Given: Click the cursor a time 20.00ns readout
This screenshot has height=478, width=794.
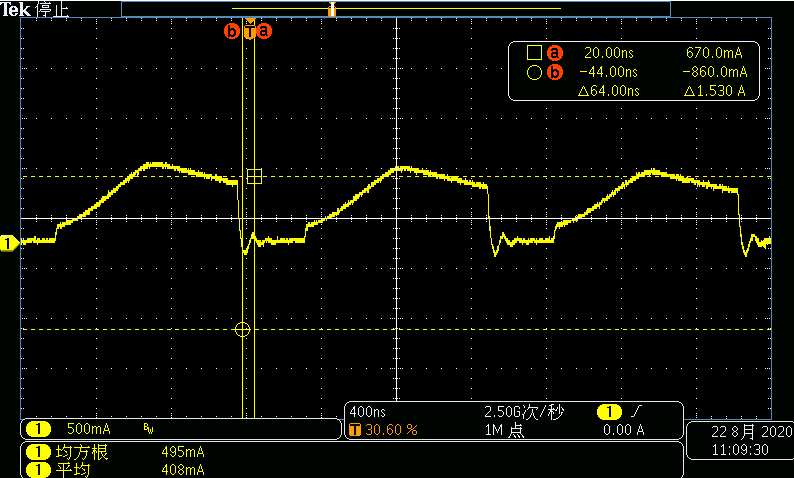Looking at the screenshot, I should (x=609, y=53).
